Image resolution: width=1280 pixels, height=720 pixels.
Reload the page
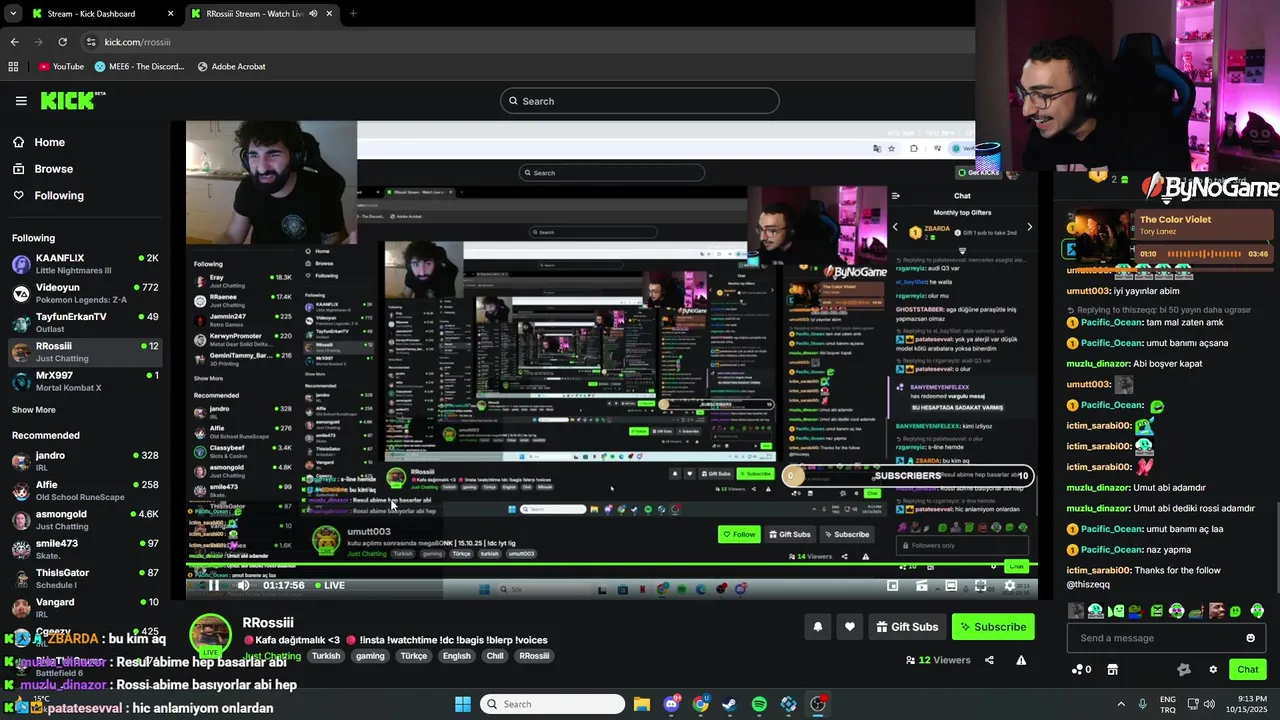[62, 42]
